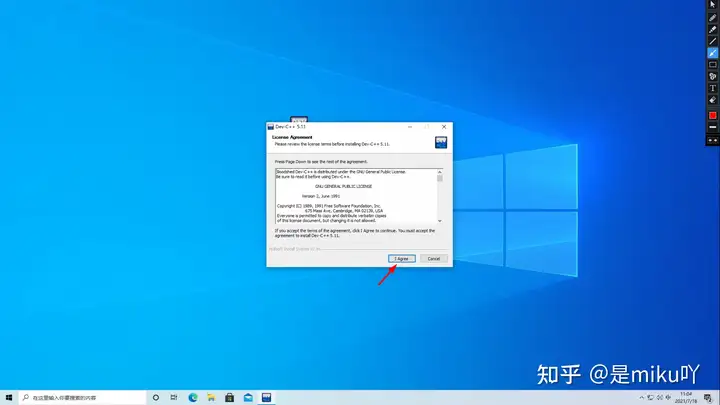Open the clock and date flyout

pyautogui.click(x=686, y=398)
